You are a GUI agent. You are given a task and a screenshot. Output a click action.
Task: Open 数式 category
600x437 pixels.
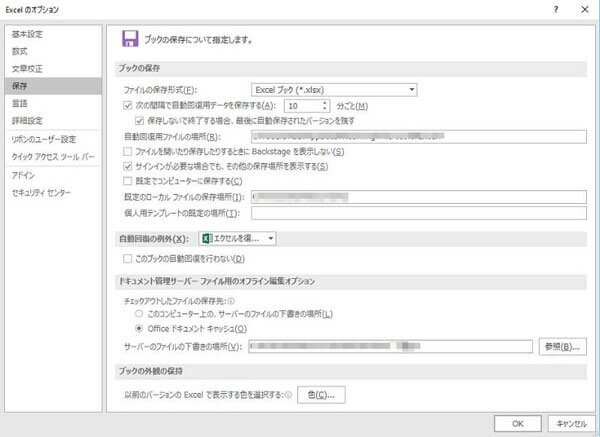click(54, 51)
